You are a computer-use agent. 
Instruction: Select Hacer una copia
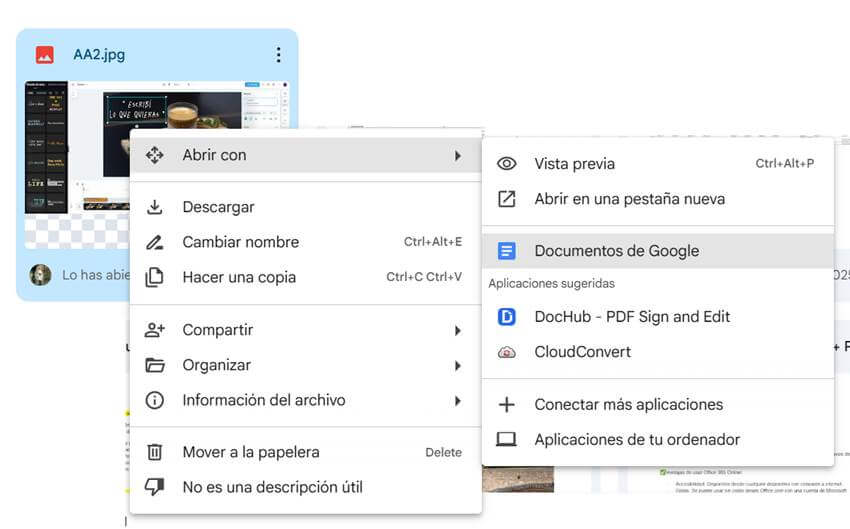[x=306, y=277]
